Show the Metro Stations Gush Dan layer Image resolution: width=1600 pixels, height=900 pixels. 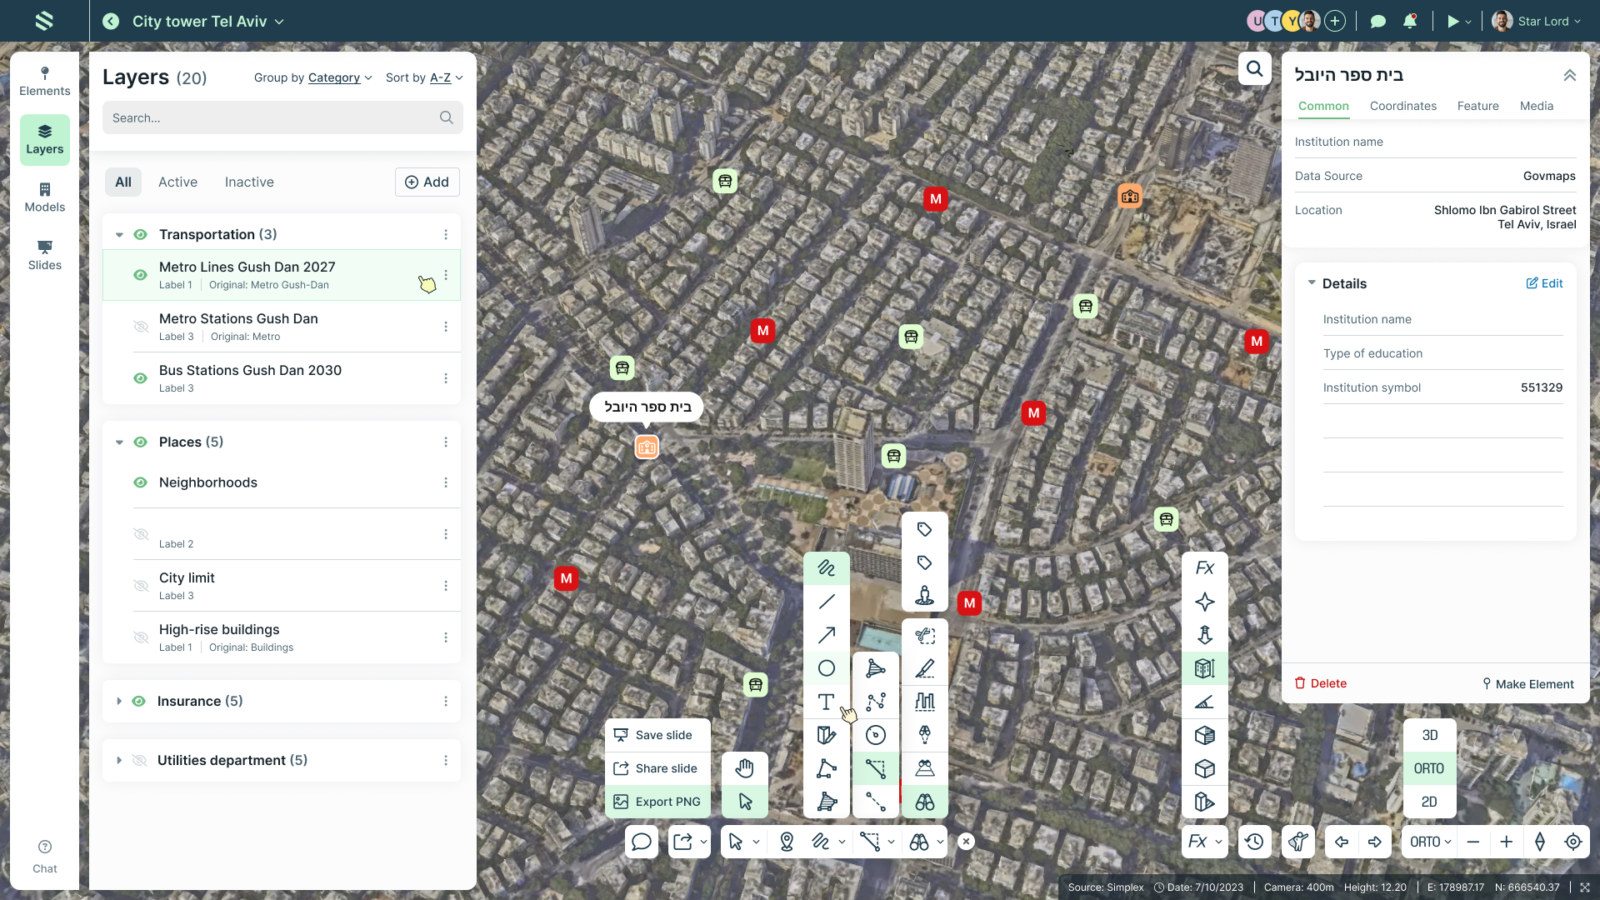(x=141, y=327)
